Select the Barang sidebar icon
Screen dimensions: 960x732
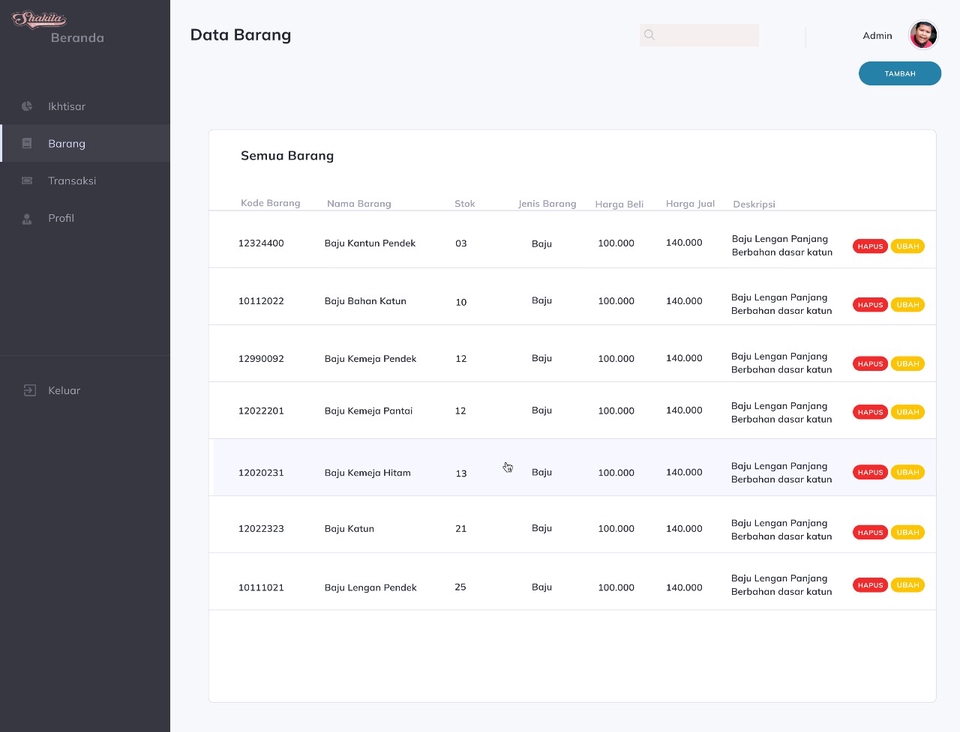[x=25, y=143]
